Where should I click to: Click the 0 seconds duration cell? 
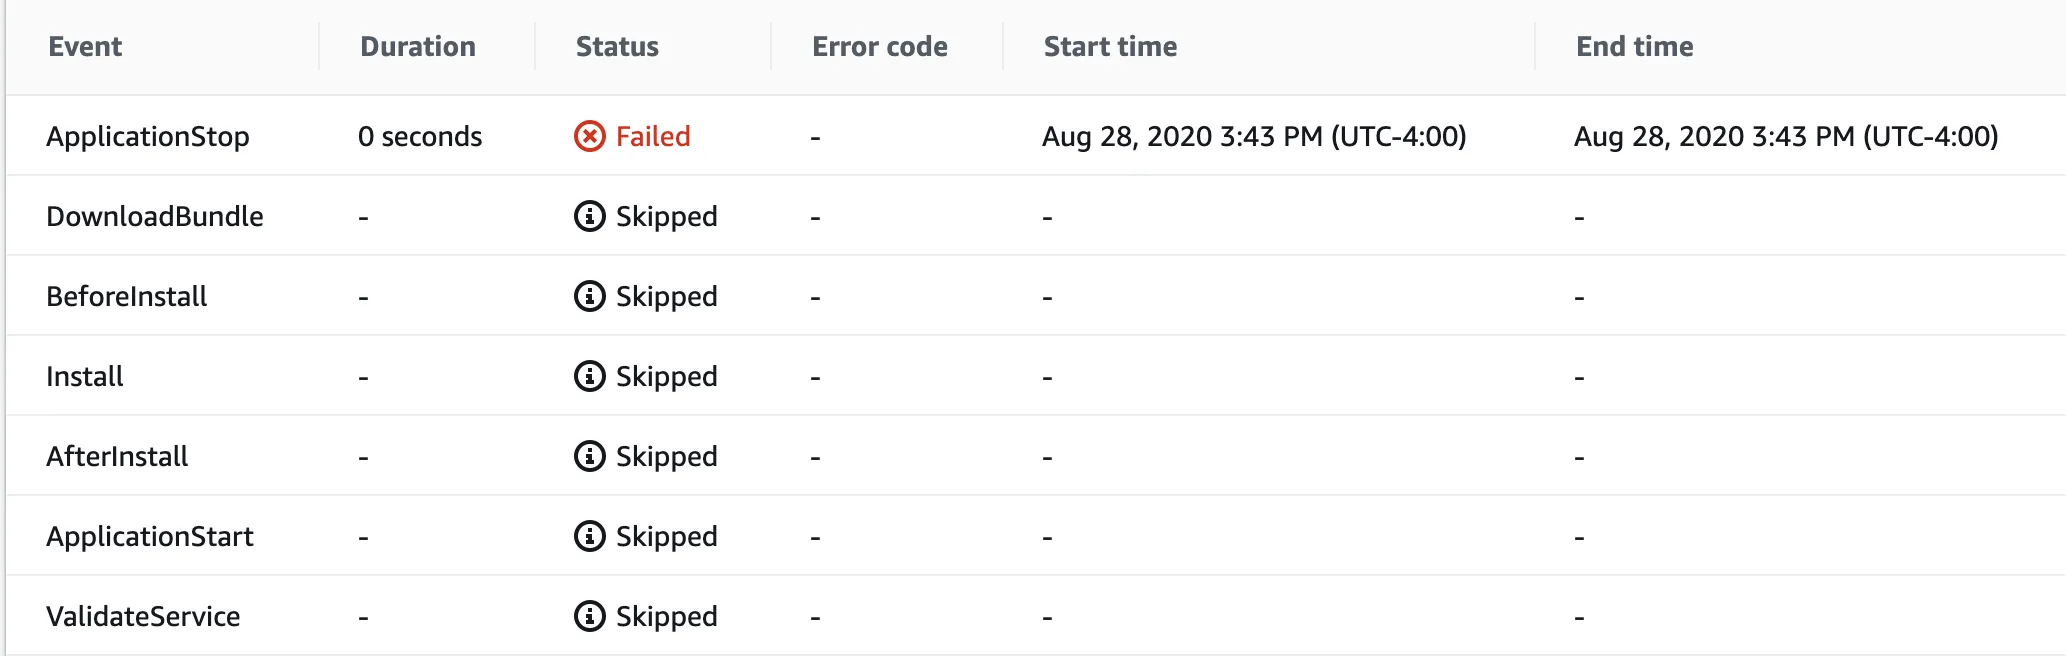[420, 137]
